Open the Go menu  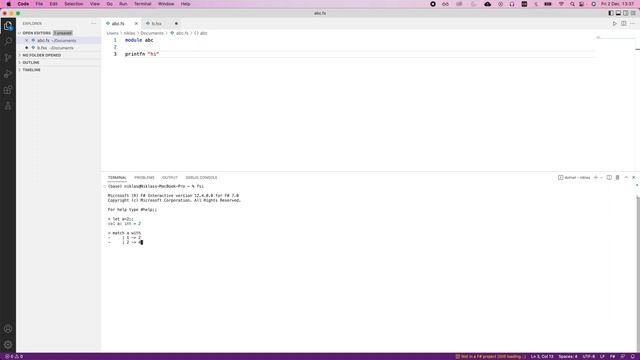[109, 4]
